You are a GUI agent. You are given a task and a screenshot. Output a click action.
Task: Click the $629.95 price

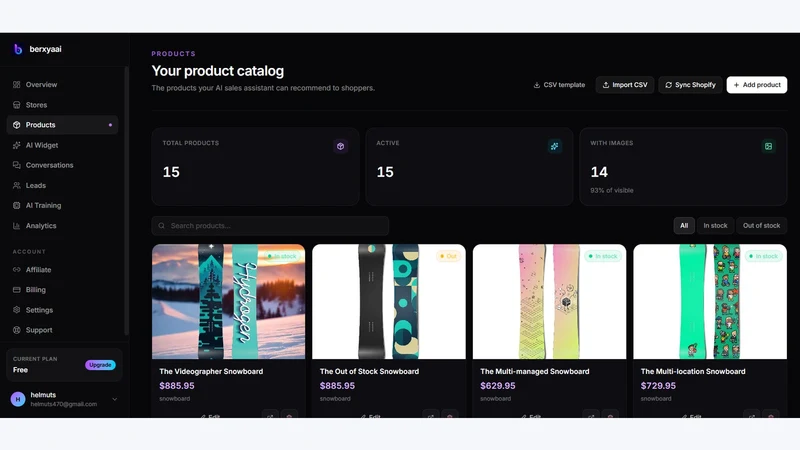(x=498, y=386)
